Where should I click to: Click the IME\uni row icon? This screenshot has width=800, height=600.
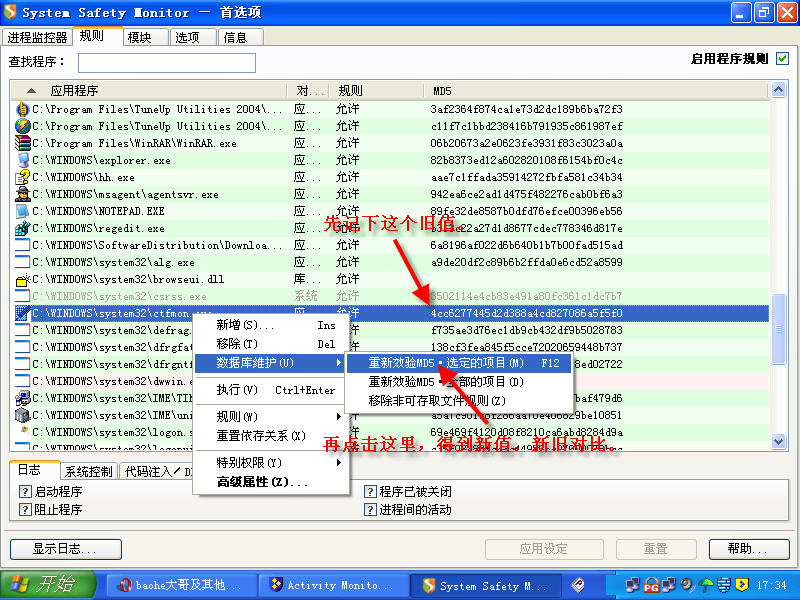coord(22,415)
